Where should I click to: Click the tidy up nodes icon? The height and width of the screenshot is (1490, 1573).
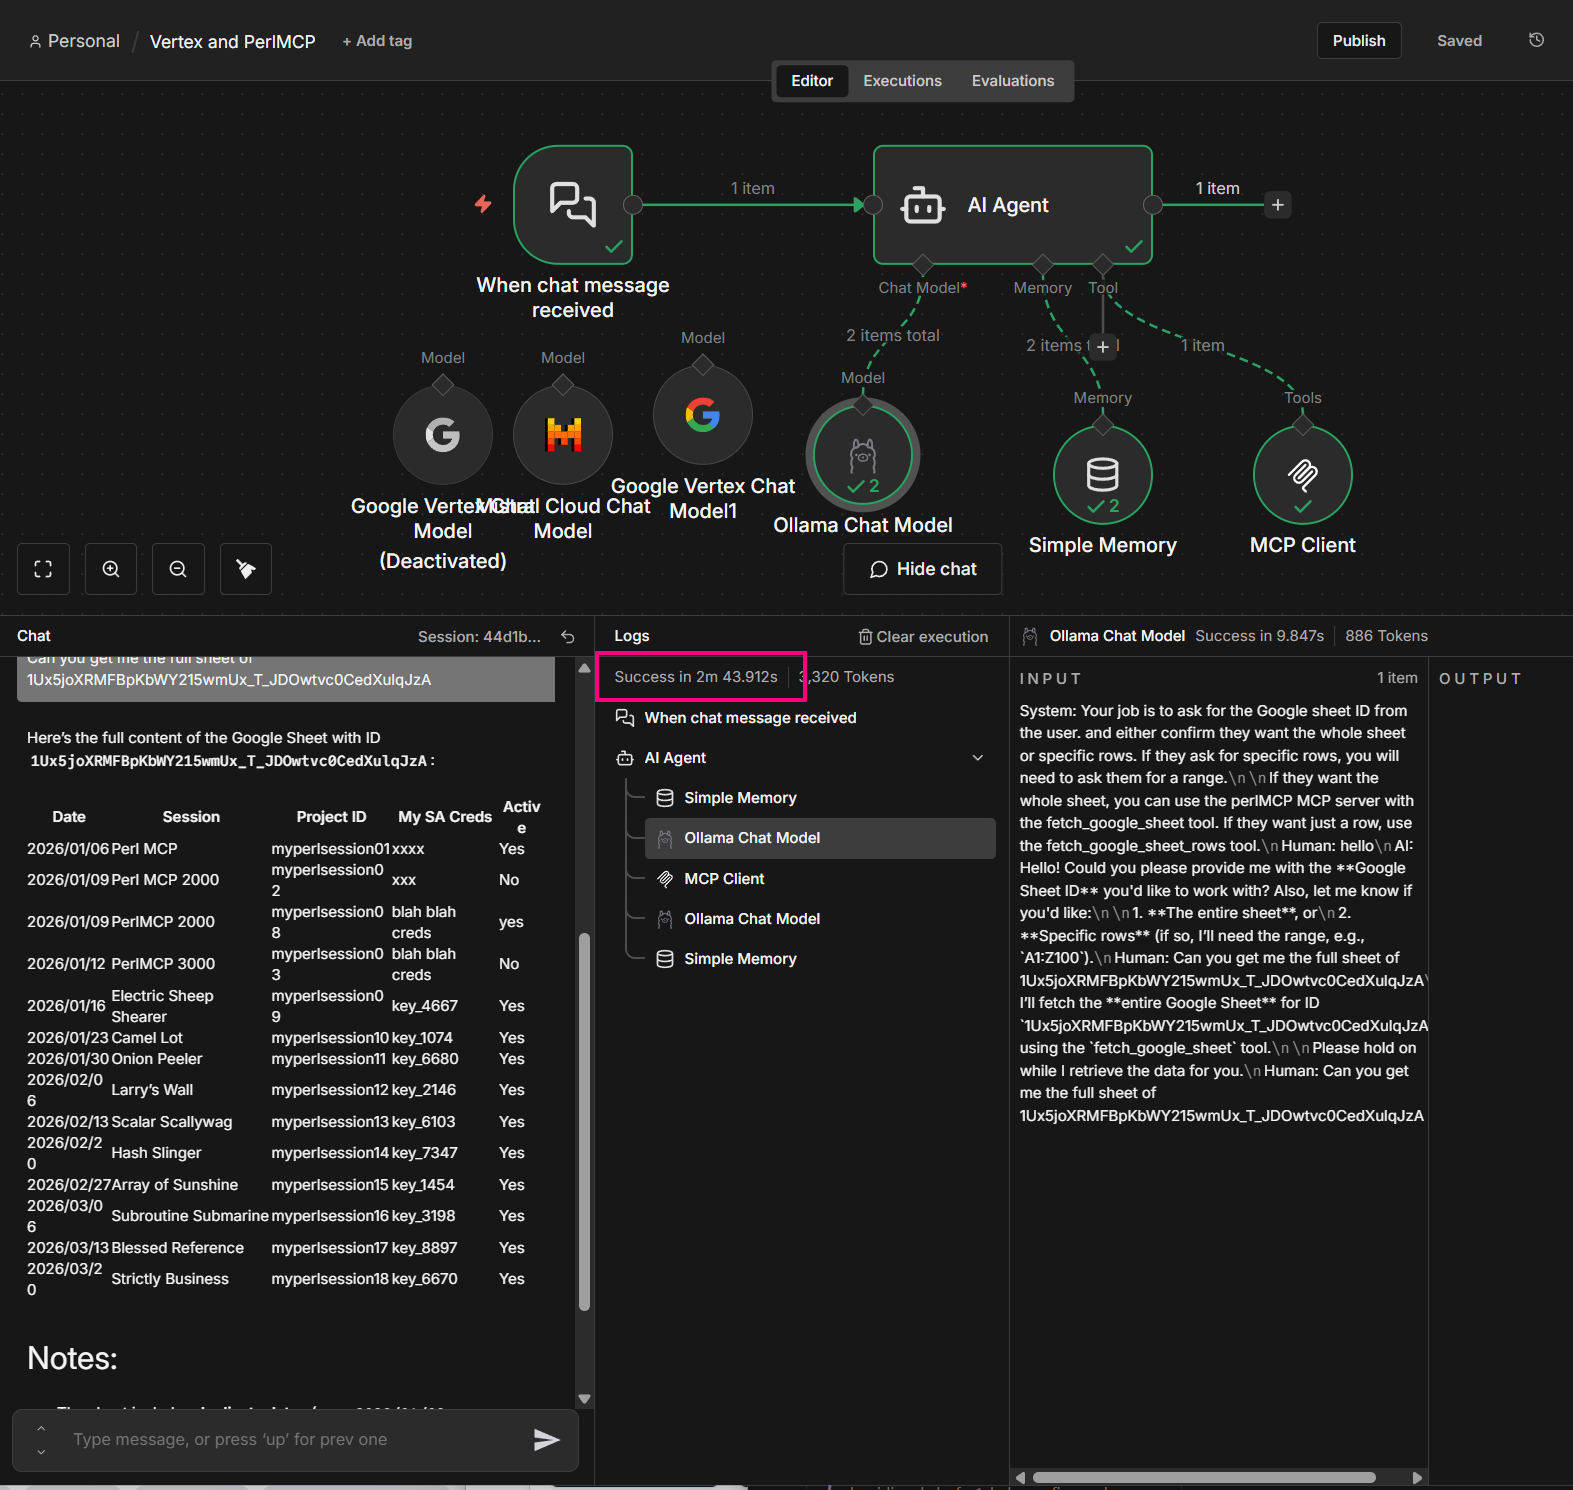tap(246, 569)
